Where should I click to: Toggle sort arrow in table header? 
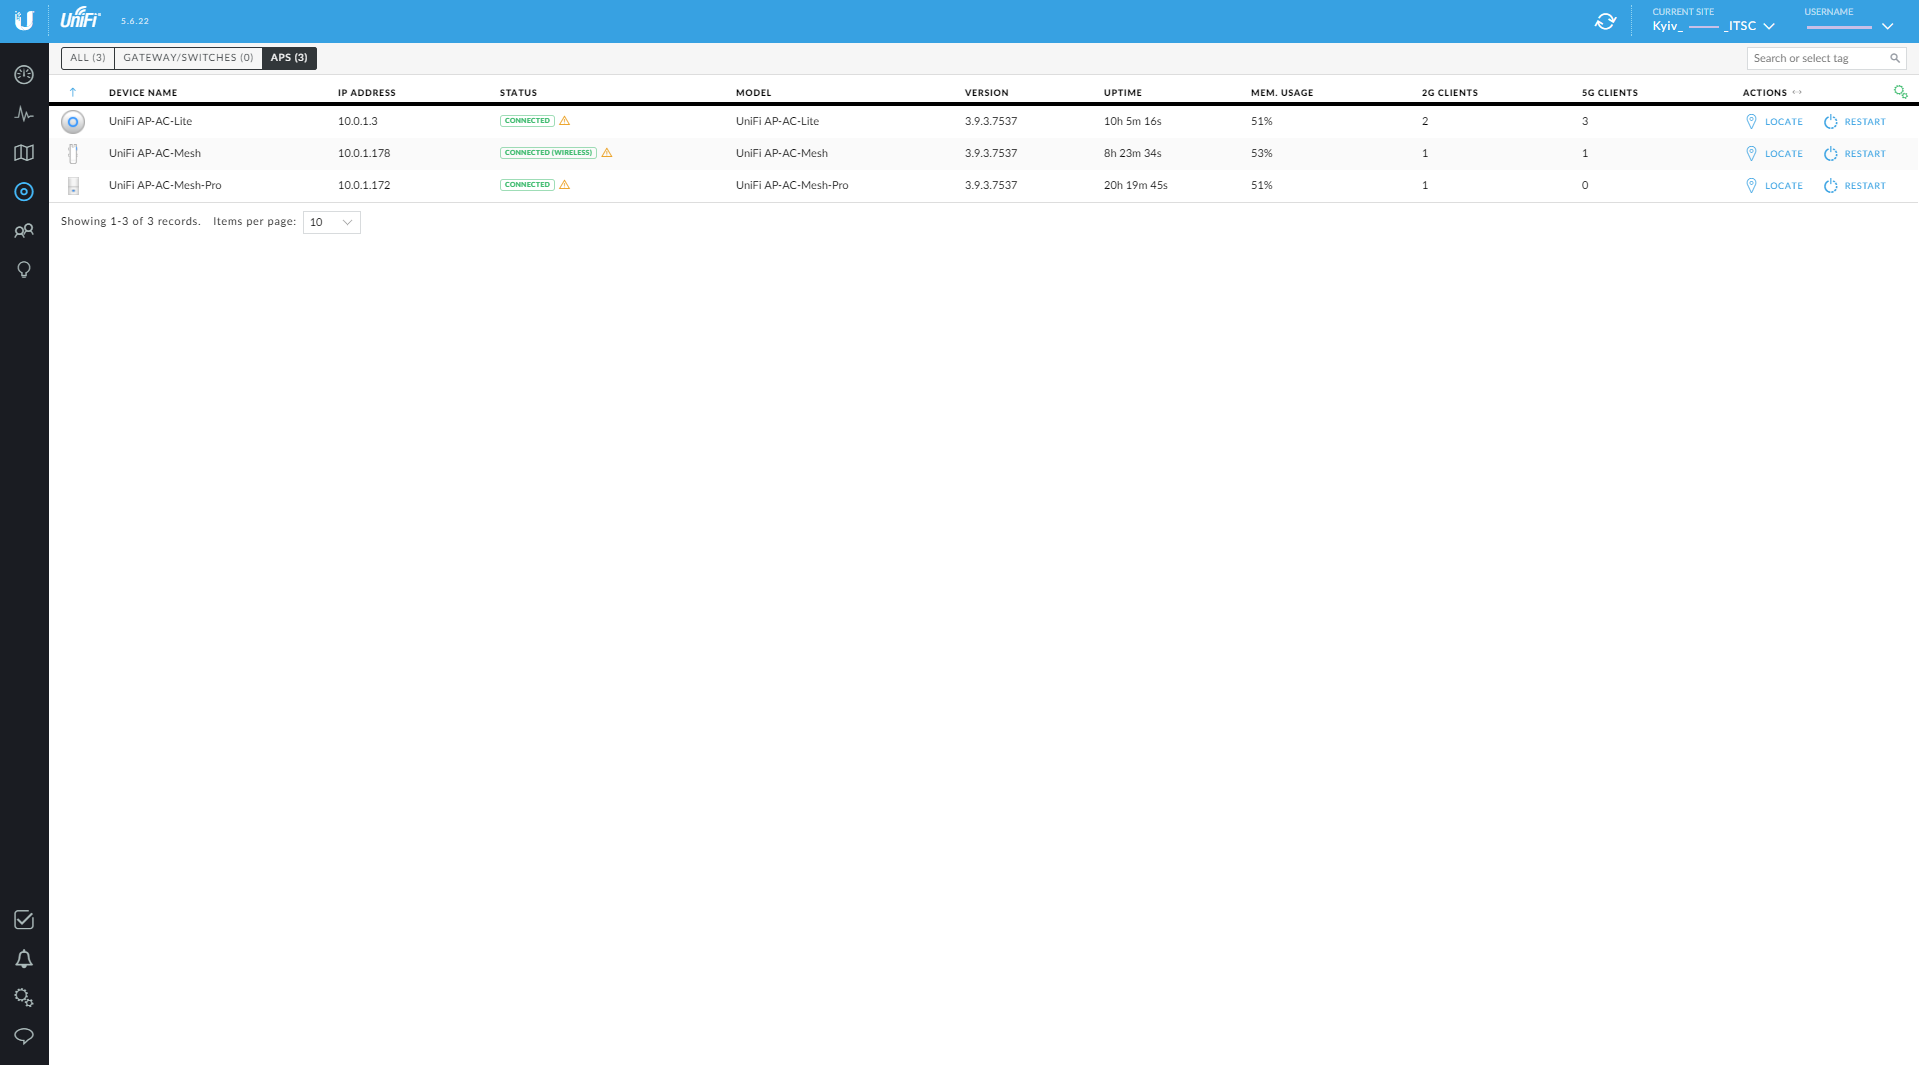click(72, 92)
